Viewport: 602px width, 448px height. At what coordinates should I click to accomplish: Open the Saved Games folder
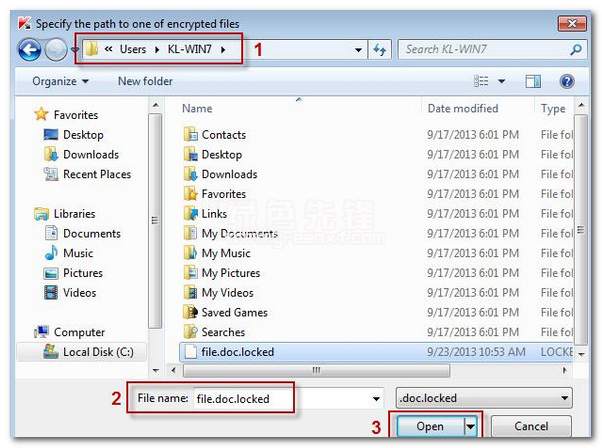click(234, 313)
